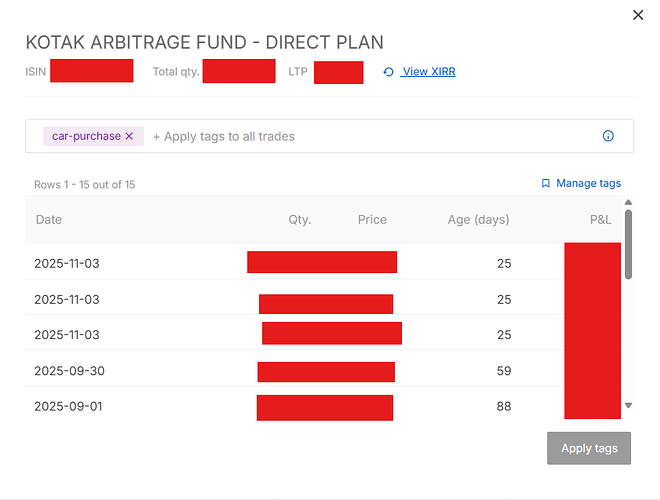This screenshot has width=660, height=500.
Task: Click the bookmark icon beside Manage tags
Action: click(545, 183)
